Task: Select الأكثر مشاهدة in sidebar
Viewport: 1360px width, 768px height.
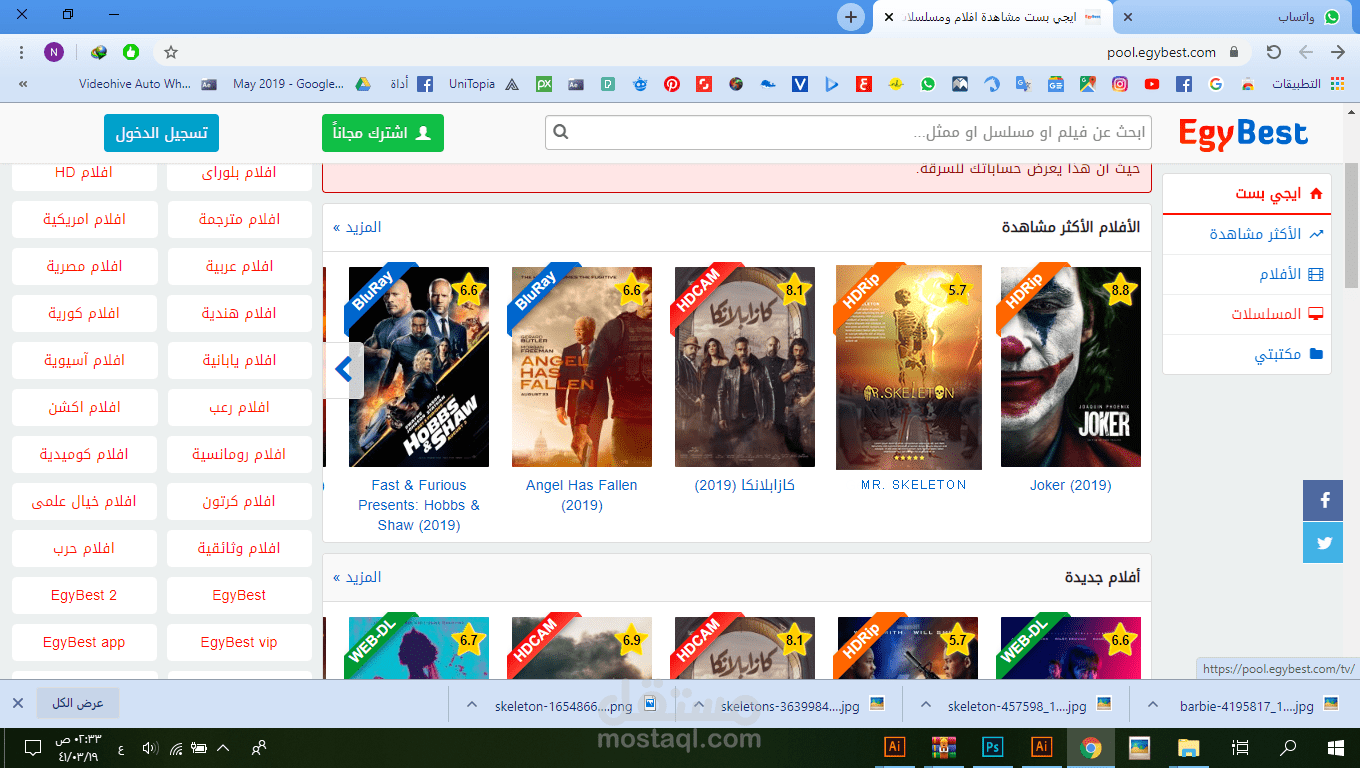Action: click(1247, 234)
